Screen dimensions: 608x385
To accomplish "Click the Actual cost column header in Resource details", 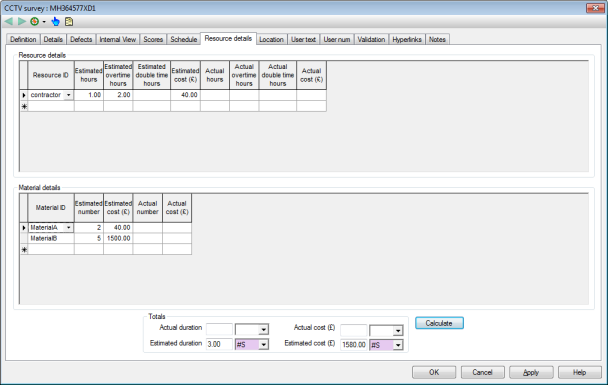I will [311, 75].
